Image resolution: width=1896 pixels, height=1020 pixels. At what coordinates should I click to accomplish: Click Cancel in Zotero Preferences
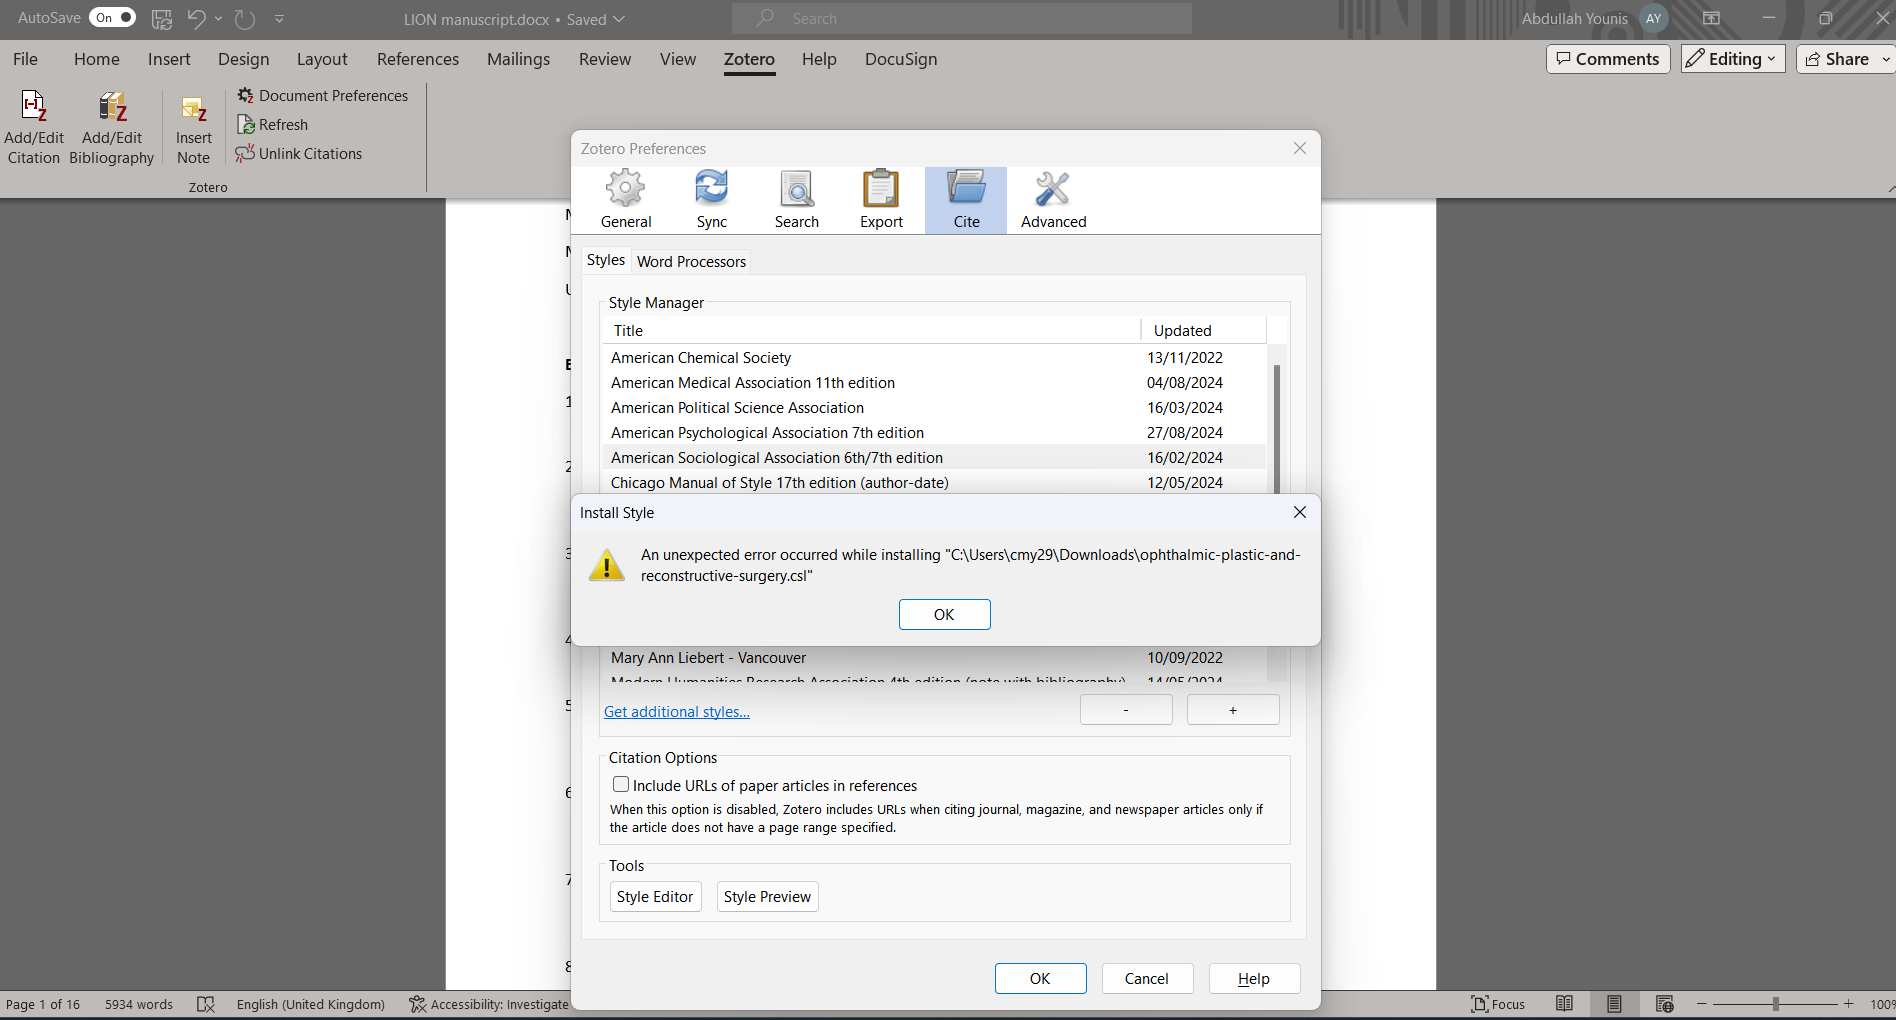[x=1147, y=978]
